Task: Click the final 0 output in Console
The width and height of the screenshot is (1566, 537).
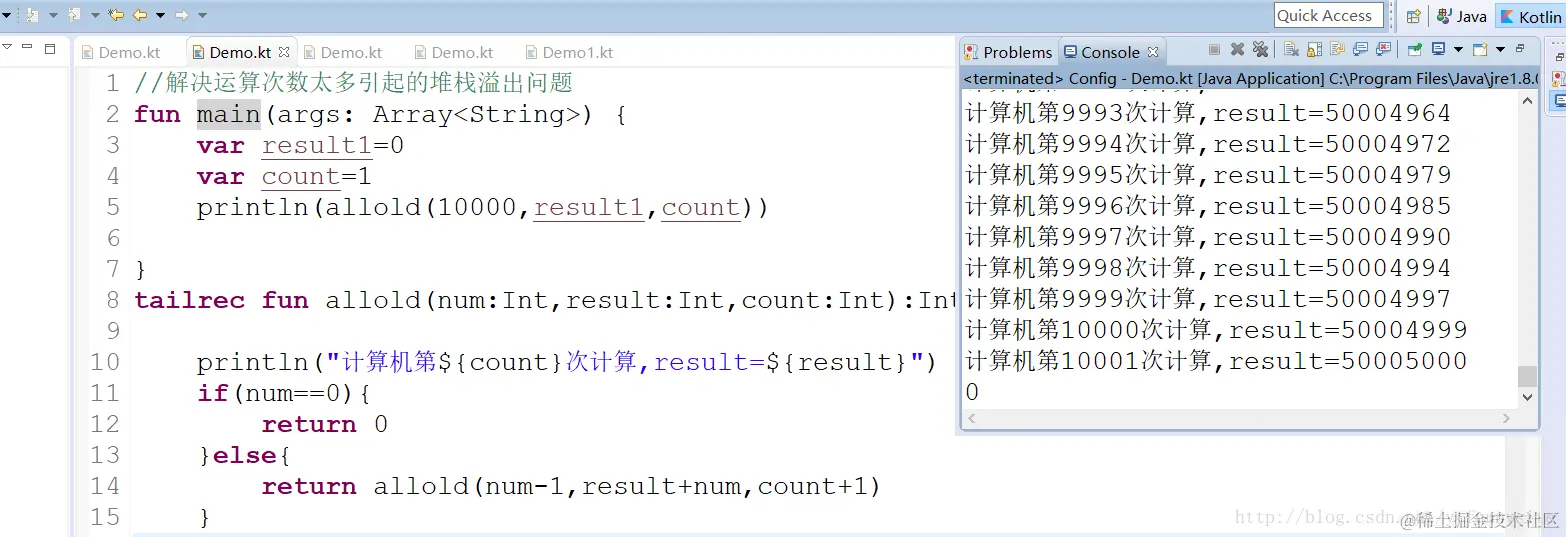Action: (972, 392)
